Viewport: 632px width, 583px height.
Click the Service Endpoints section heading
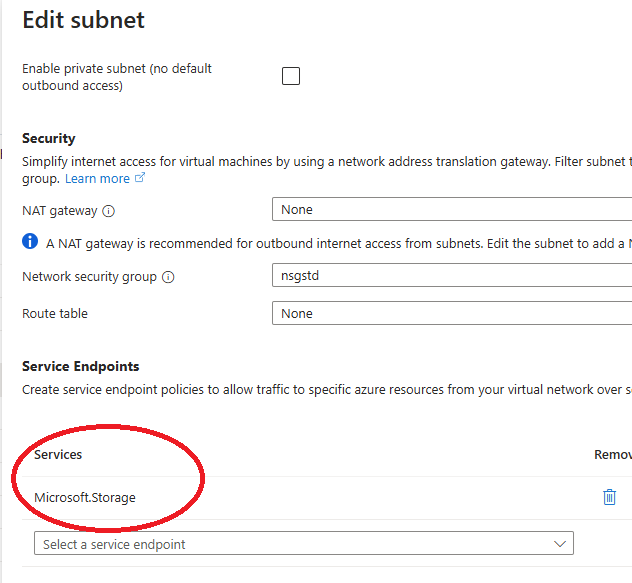(81, 366)
